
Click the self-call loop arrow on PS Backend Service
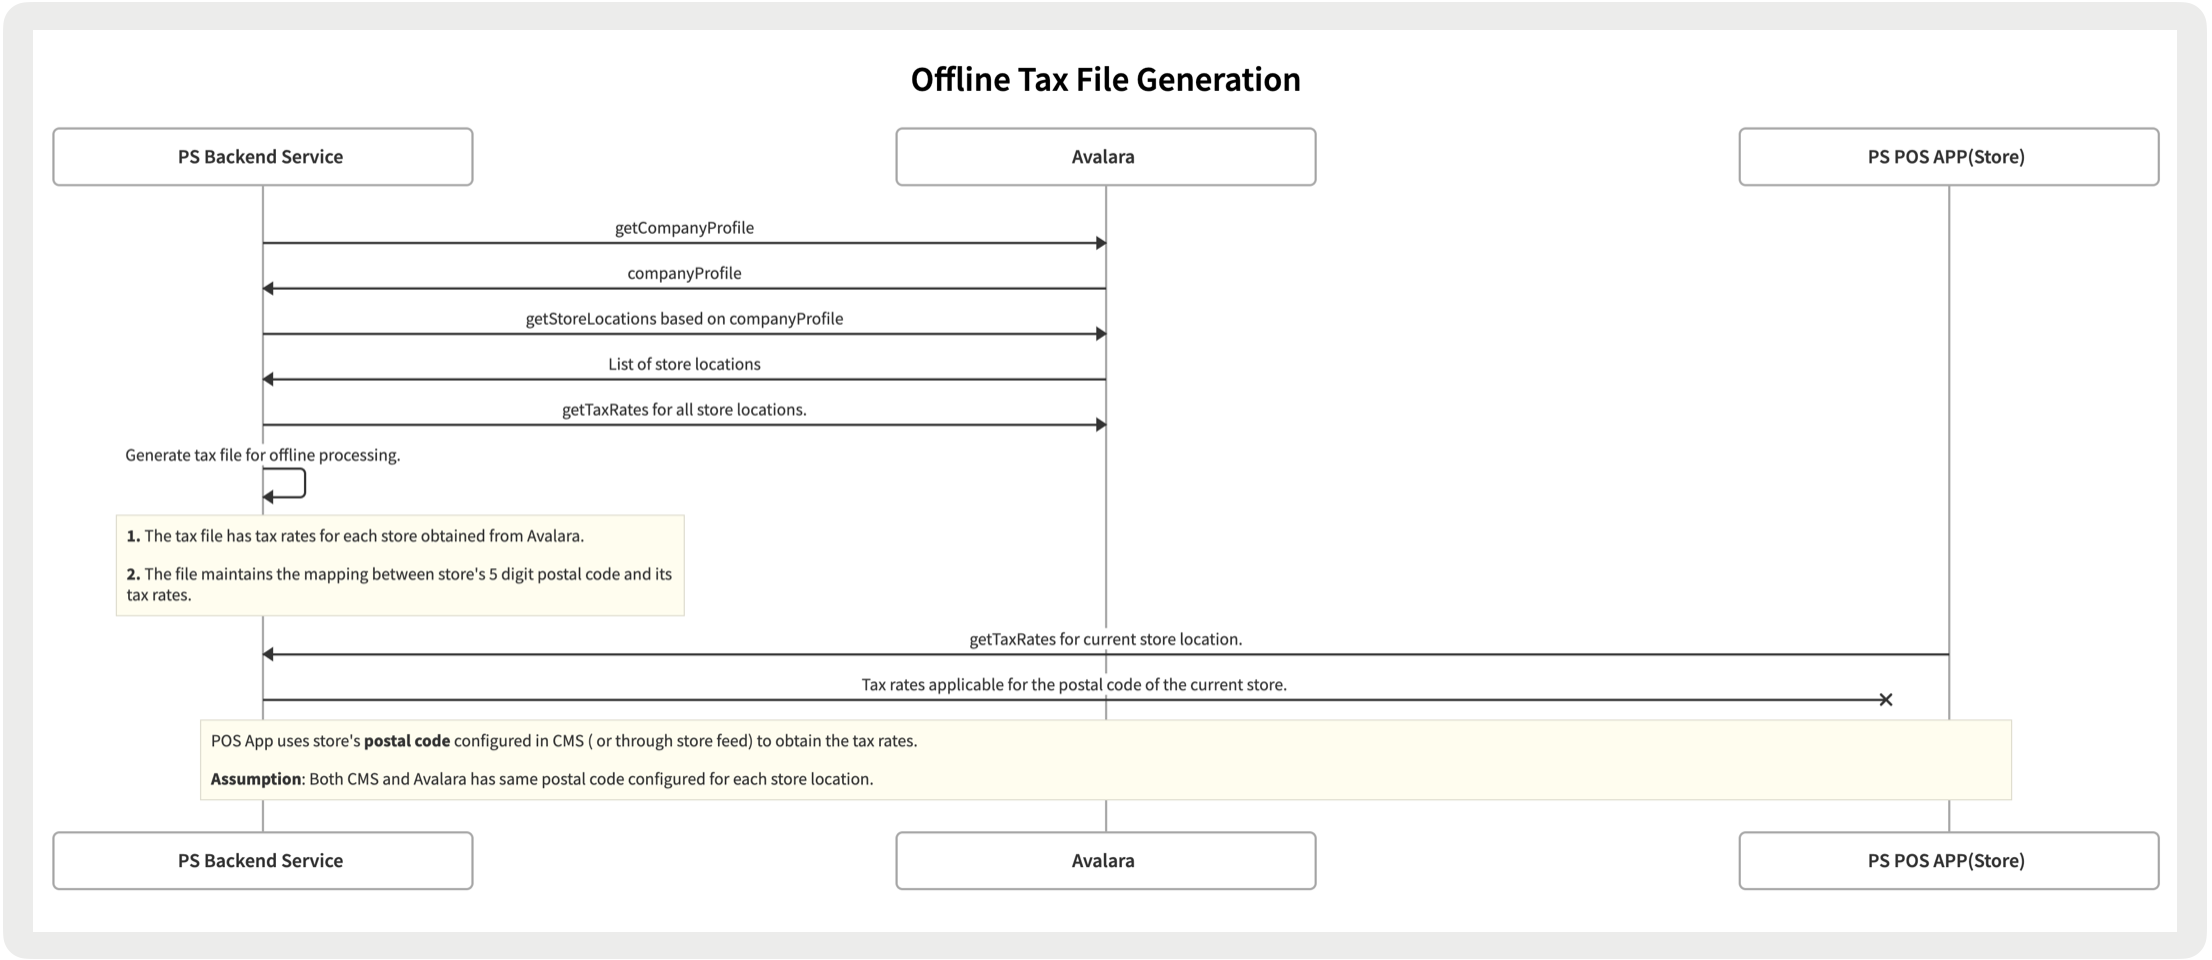click(x=285, y=484)
